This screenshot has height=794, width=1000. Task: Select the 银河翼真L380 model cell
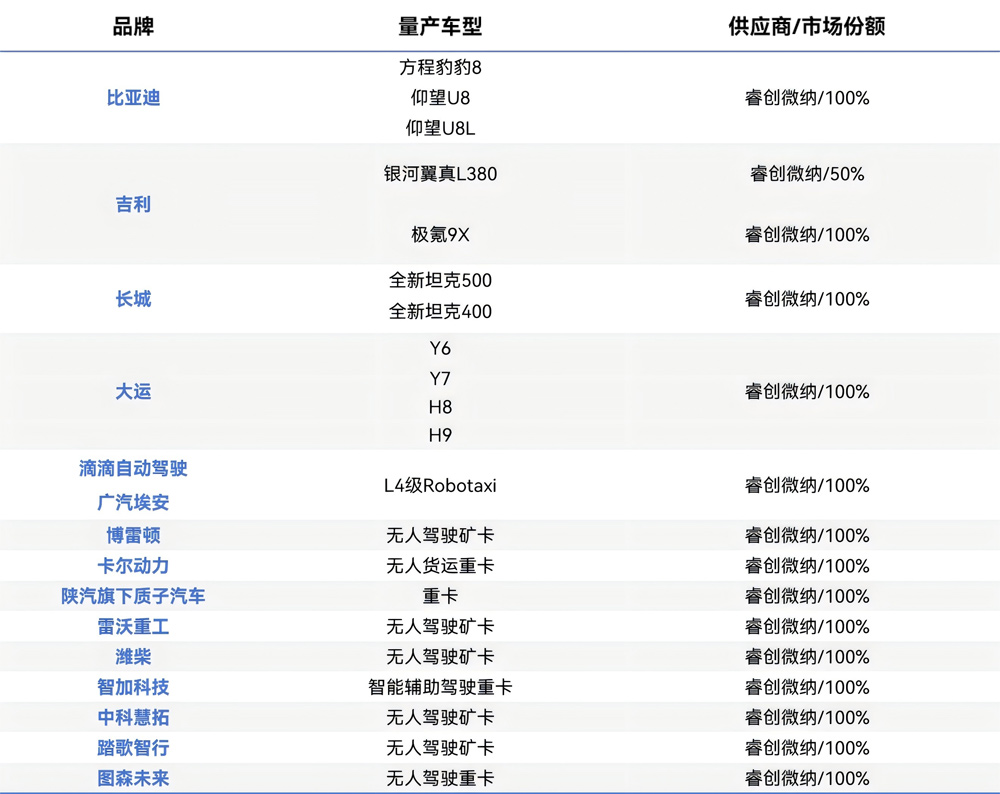click(440, 174)
